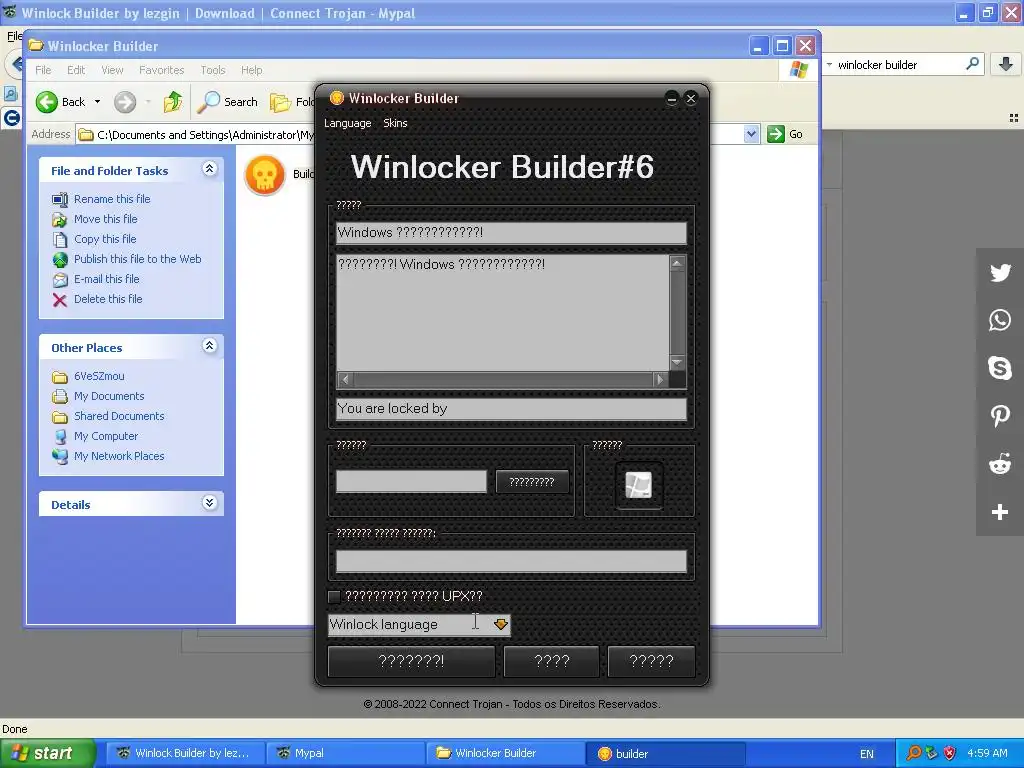Click the browser search magnifier icon
The image size is (1024, 768).
click(x=972, y=64)
